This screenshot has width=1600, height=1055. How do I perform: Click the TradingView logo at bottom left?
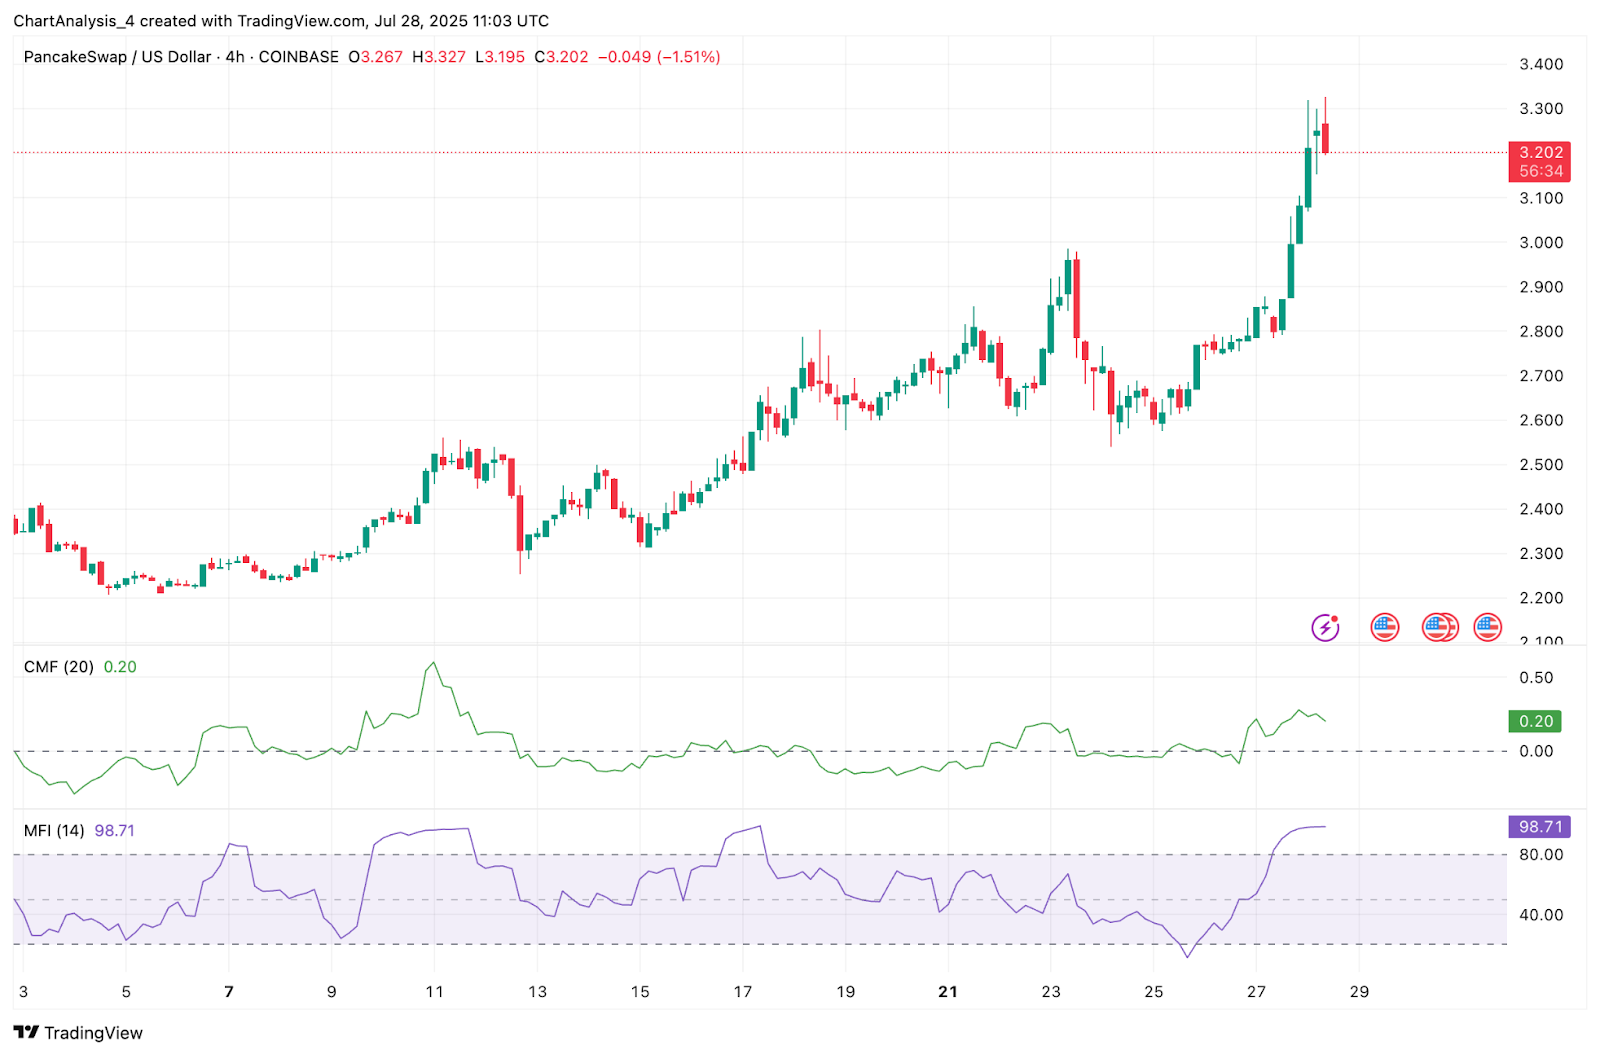point(78,1033)
